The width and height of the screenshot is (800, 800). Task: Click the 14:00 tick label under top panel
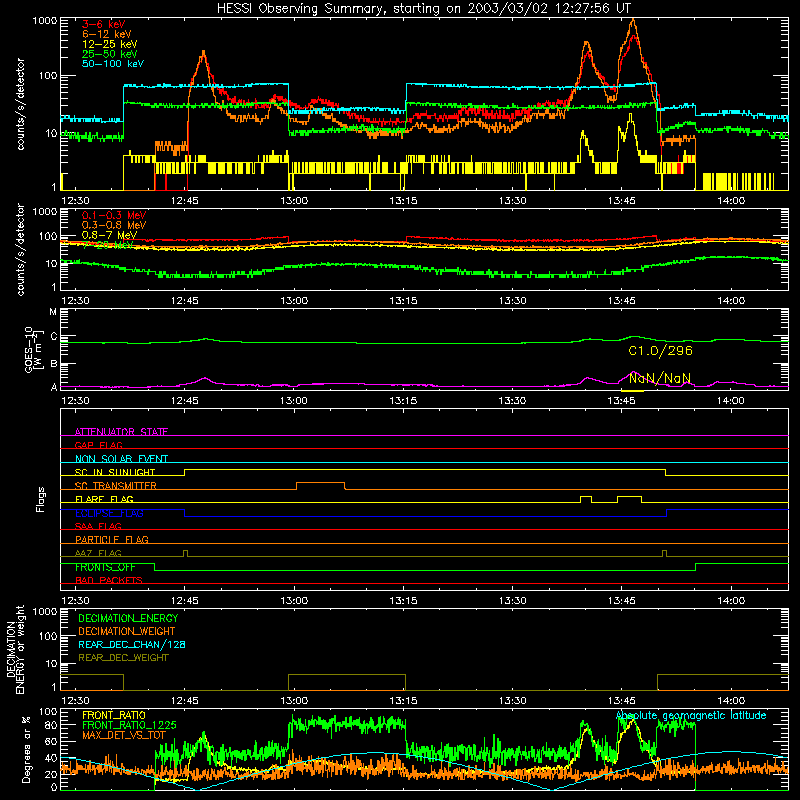pyautogui.click(x=731, y=201)
